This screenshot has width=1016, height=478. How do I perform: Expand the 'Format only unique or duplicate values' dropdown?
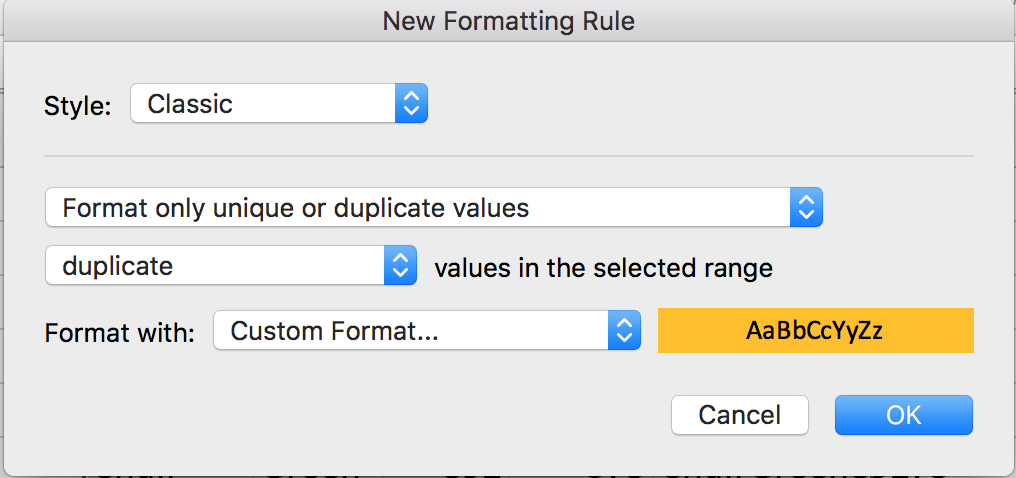point(420,208)
